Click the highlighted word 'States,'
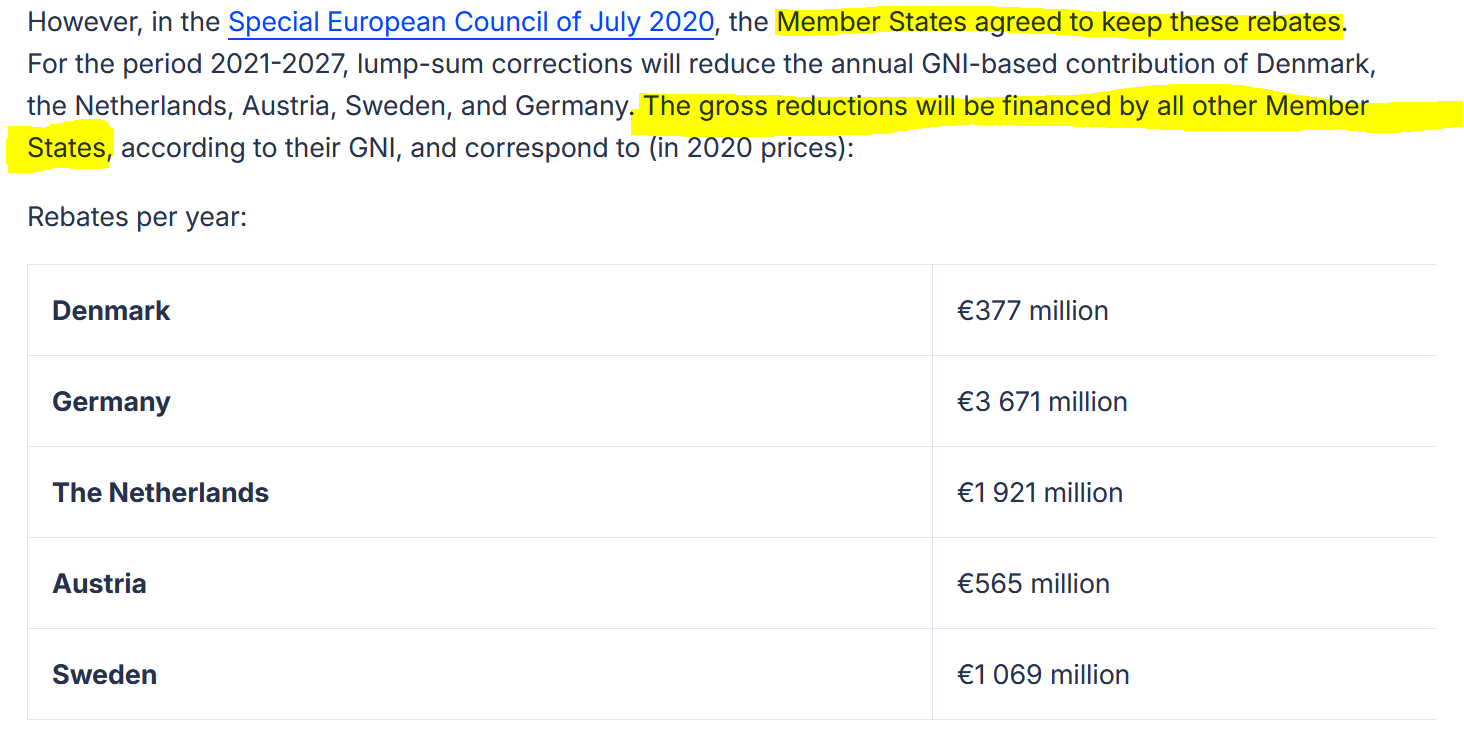Image resolution: width=1464 pixels, height=753 pixels. click(70, 148)
